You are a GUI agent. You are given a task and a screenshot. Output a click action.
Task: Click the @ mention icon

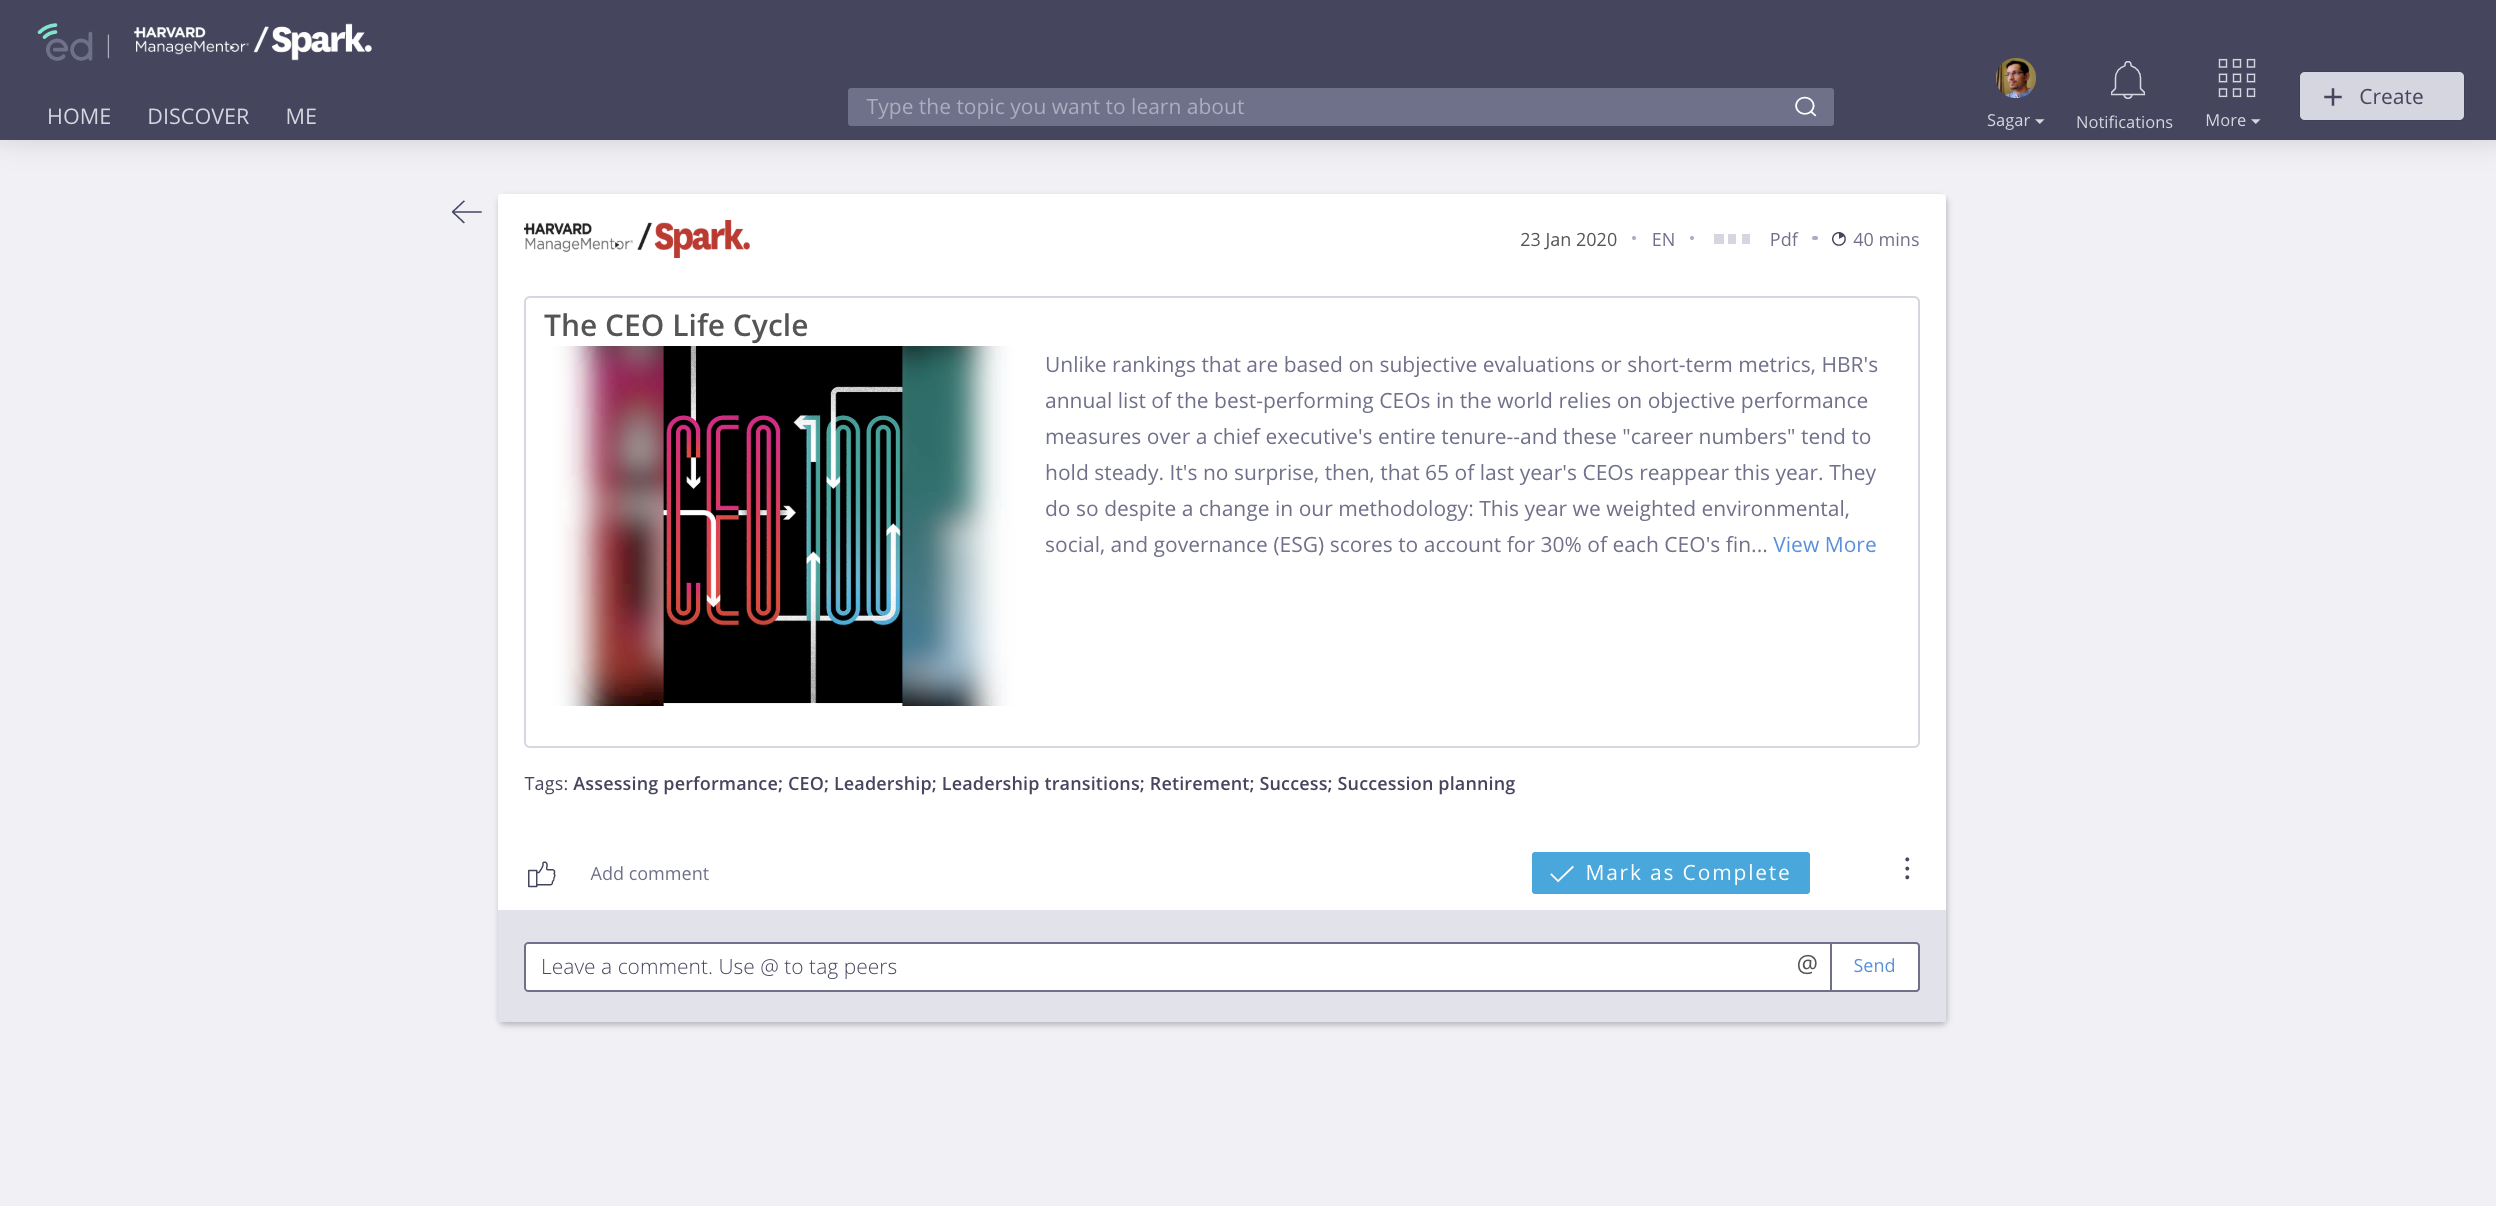point(1807,965)
